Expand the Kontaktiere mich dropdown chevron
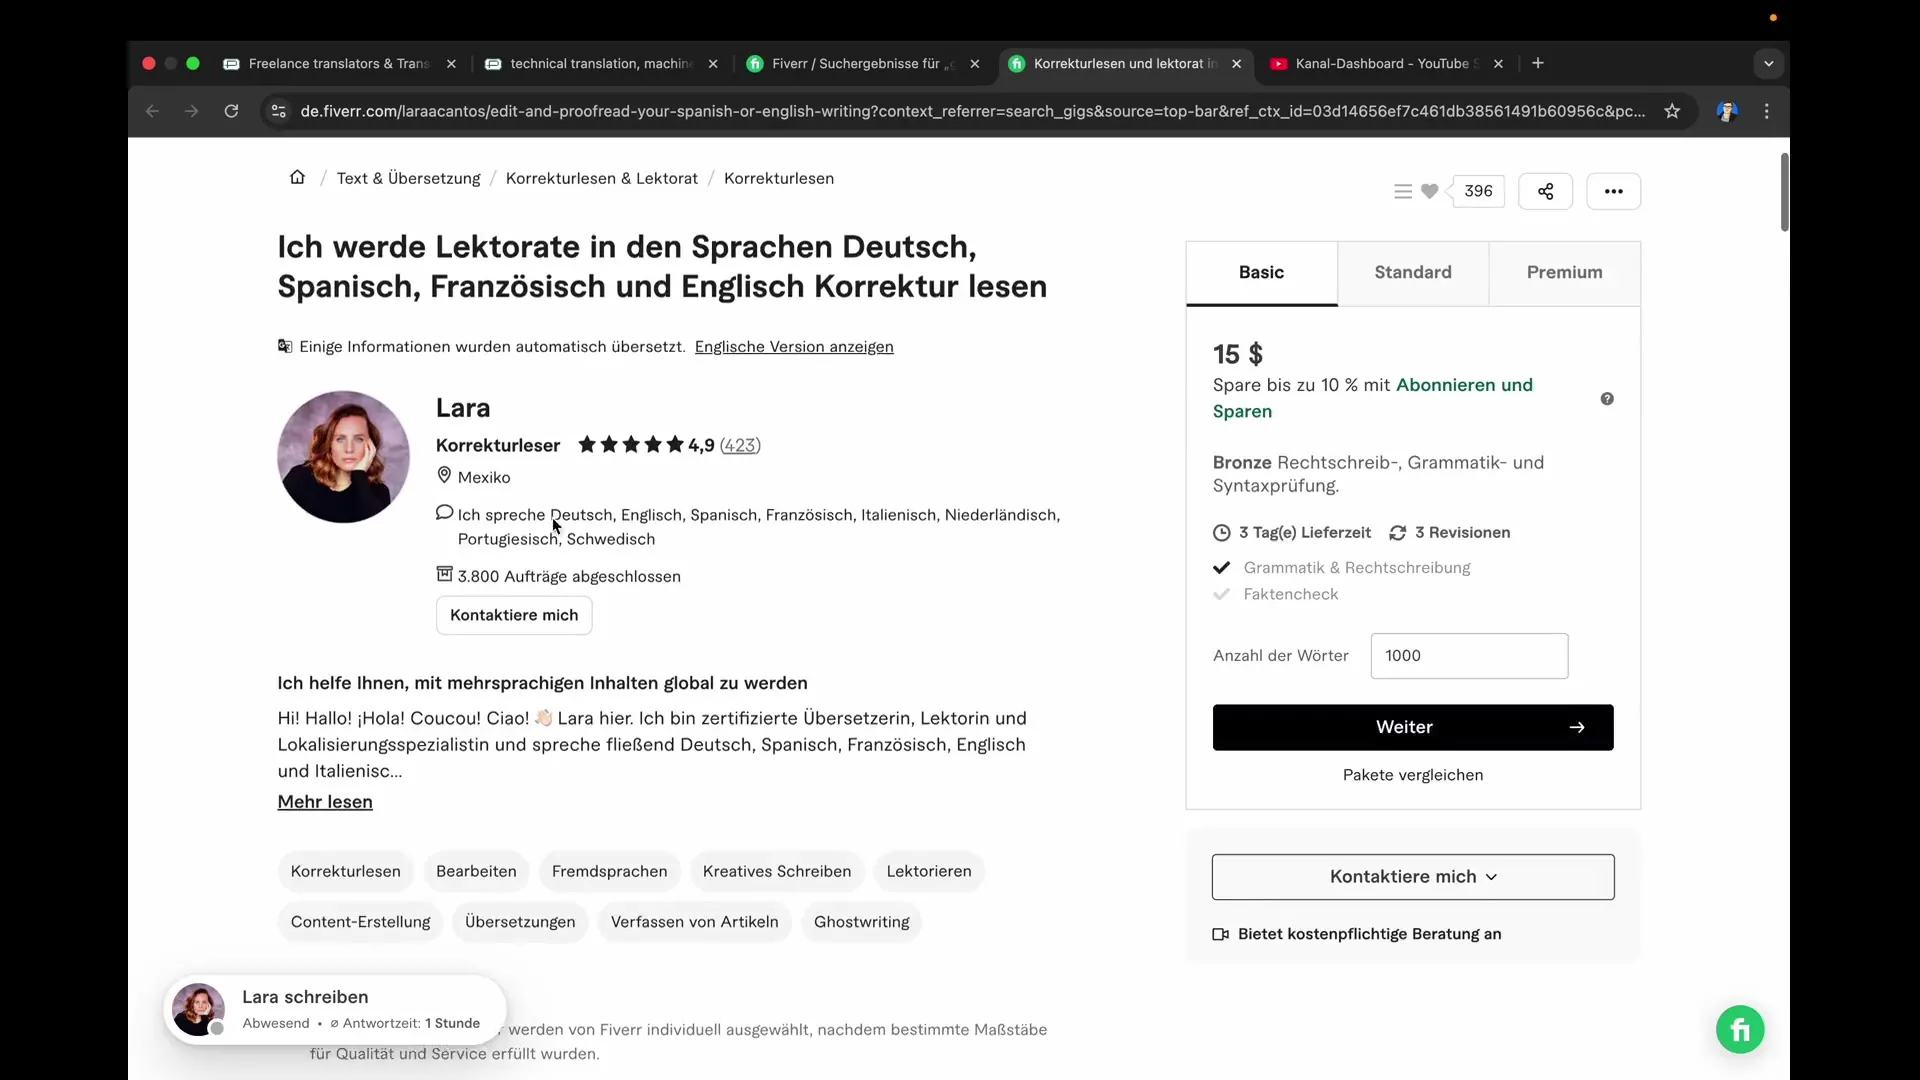Screen dimensions: 1920x1080 tap(1489, 877)
